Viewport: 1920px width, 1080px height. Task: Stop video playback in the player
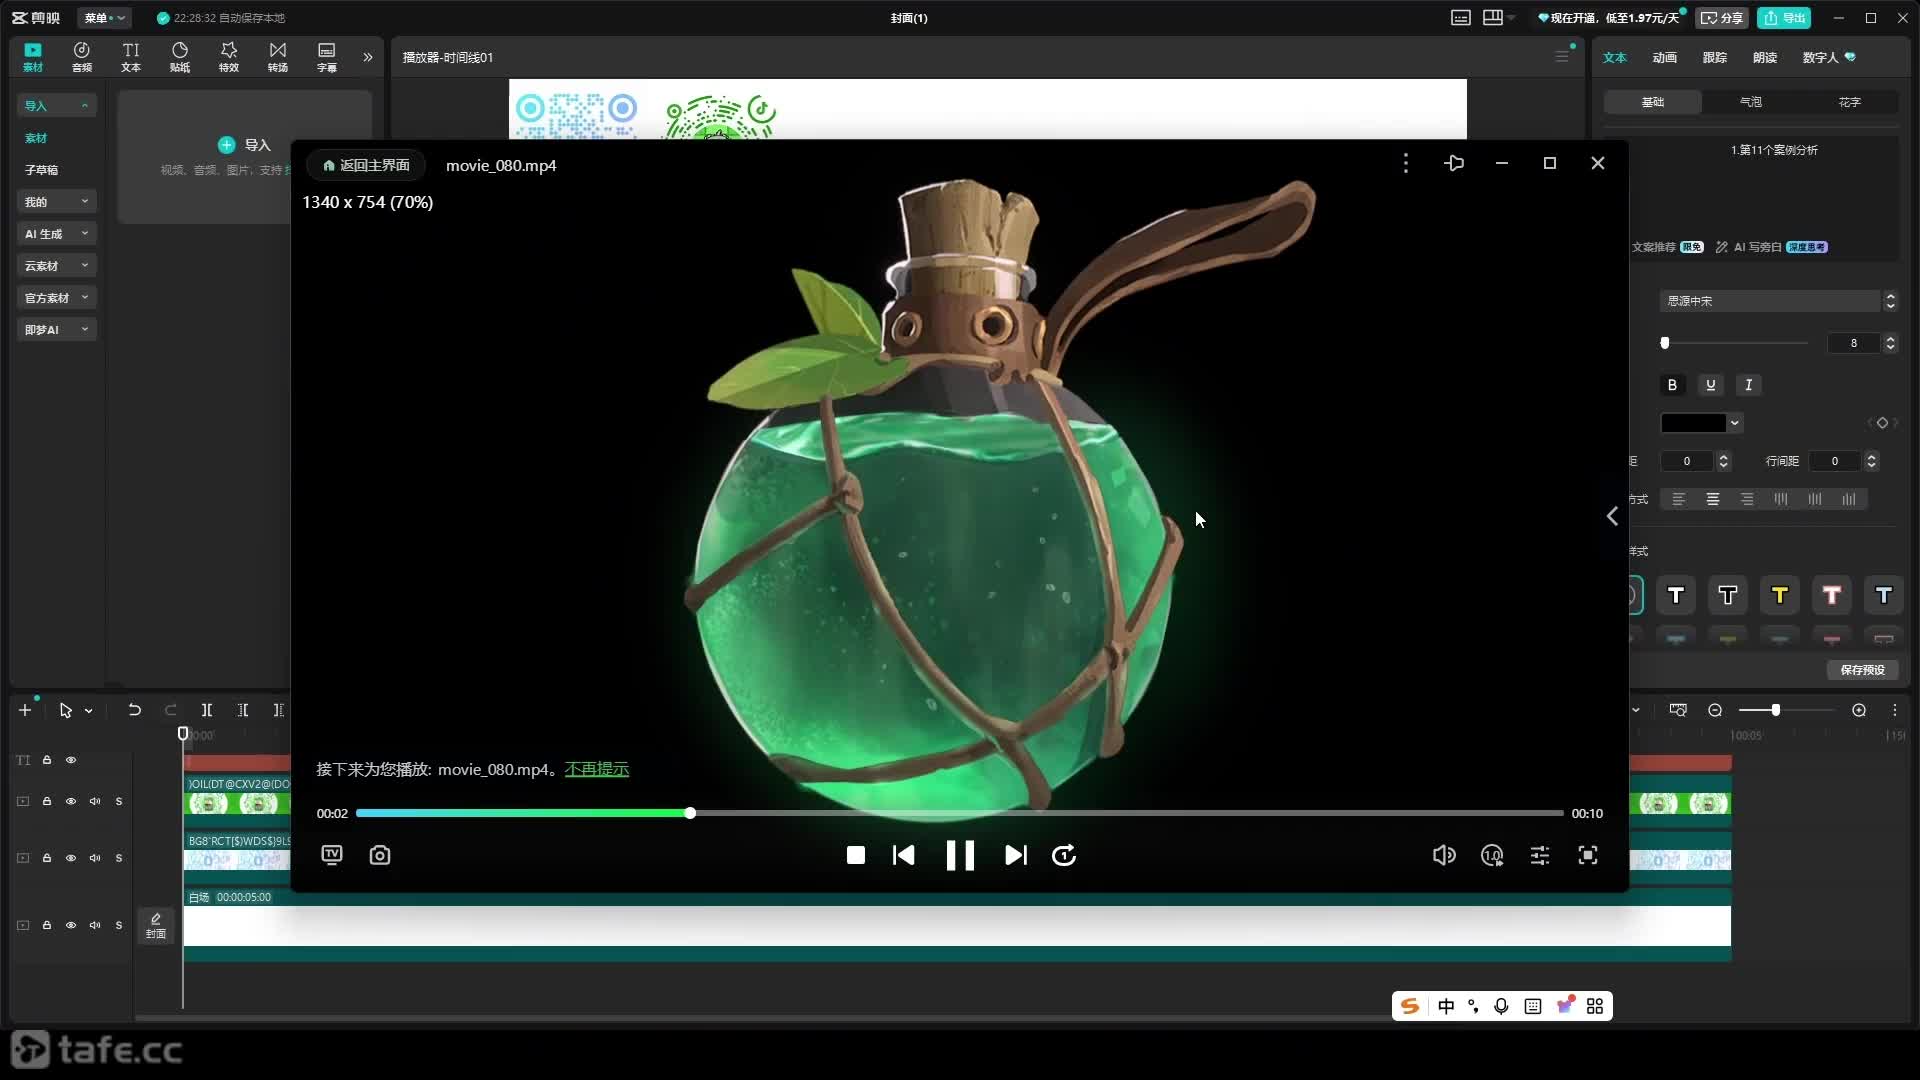(856, 855)
